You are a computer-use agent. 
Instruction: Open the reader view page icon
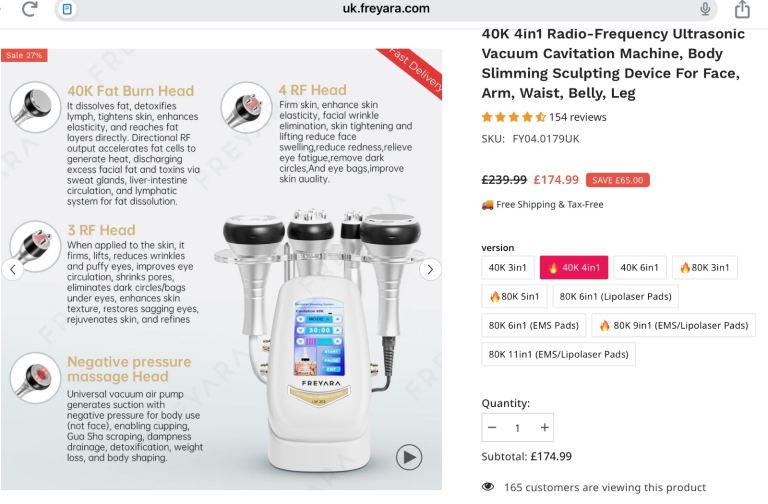point(68,9)
